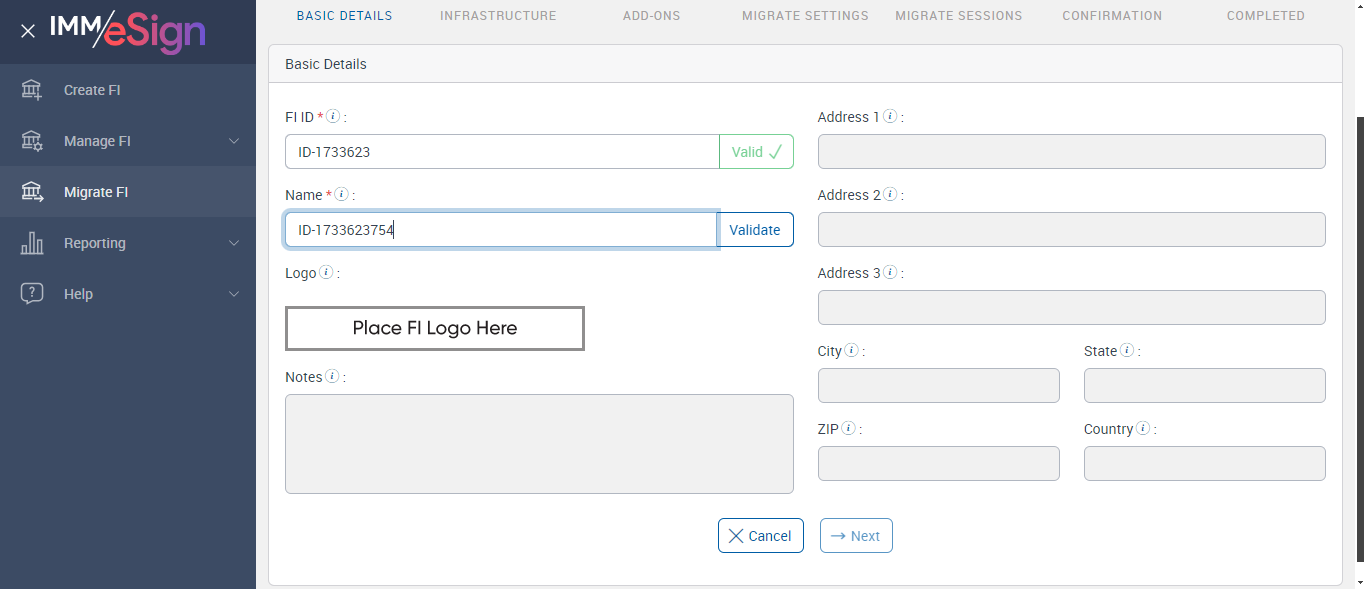Click the Next button
This screenshot has height=589, width=1366.
pyautogui.click(x=856, y=536)
